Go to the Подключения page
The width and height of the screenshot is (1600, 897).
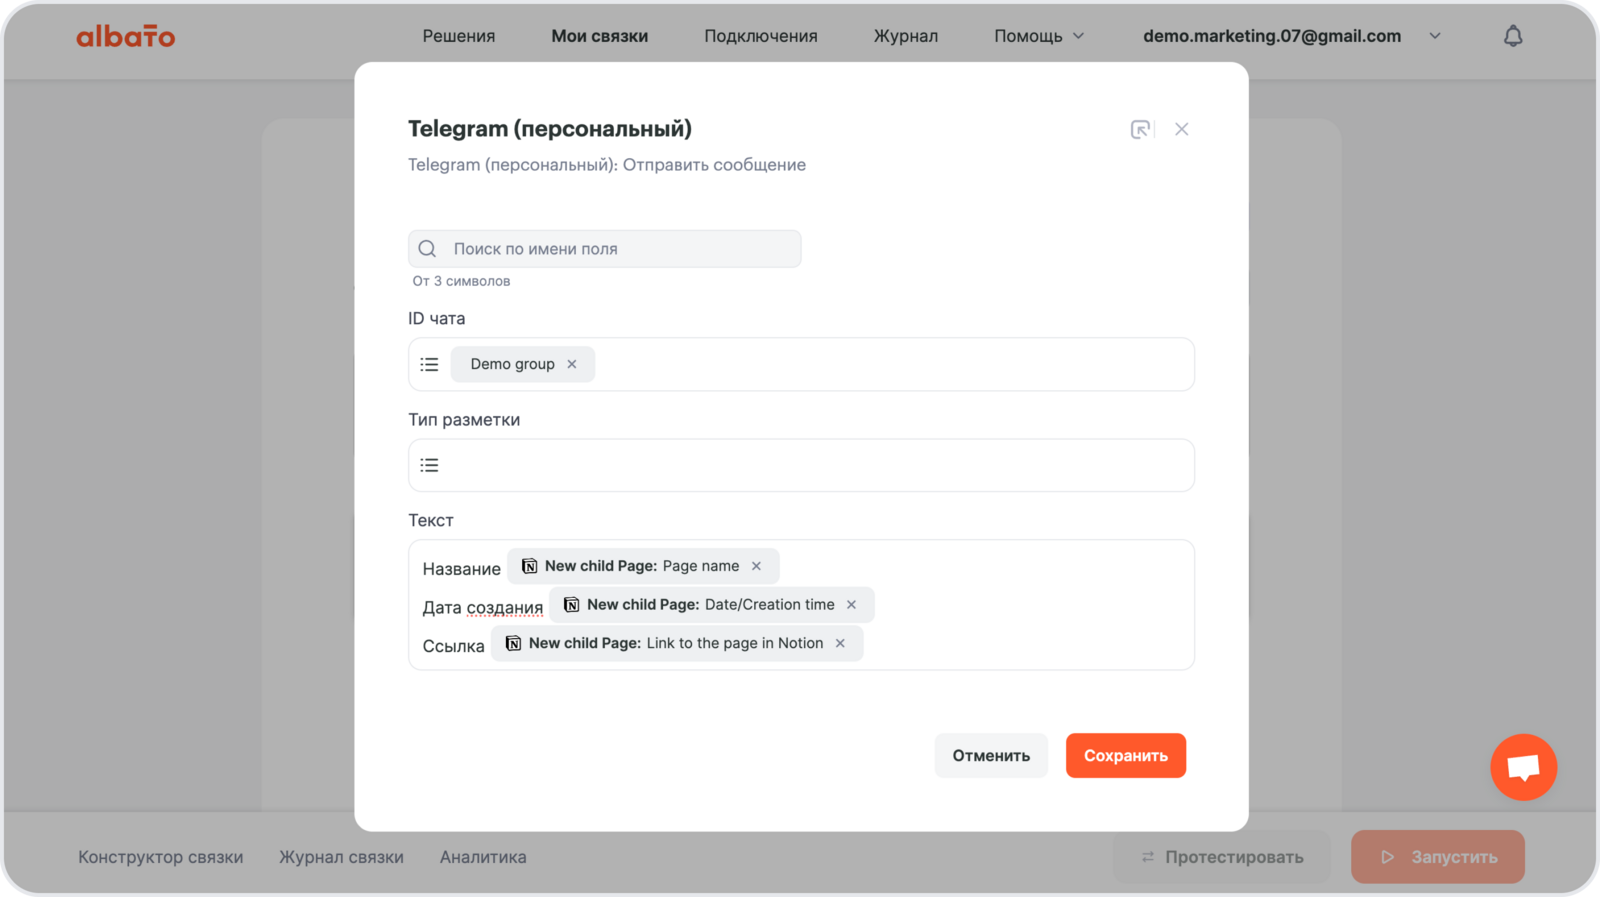pyautogui.click(x=761, y=36)
